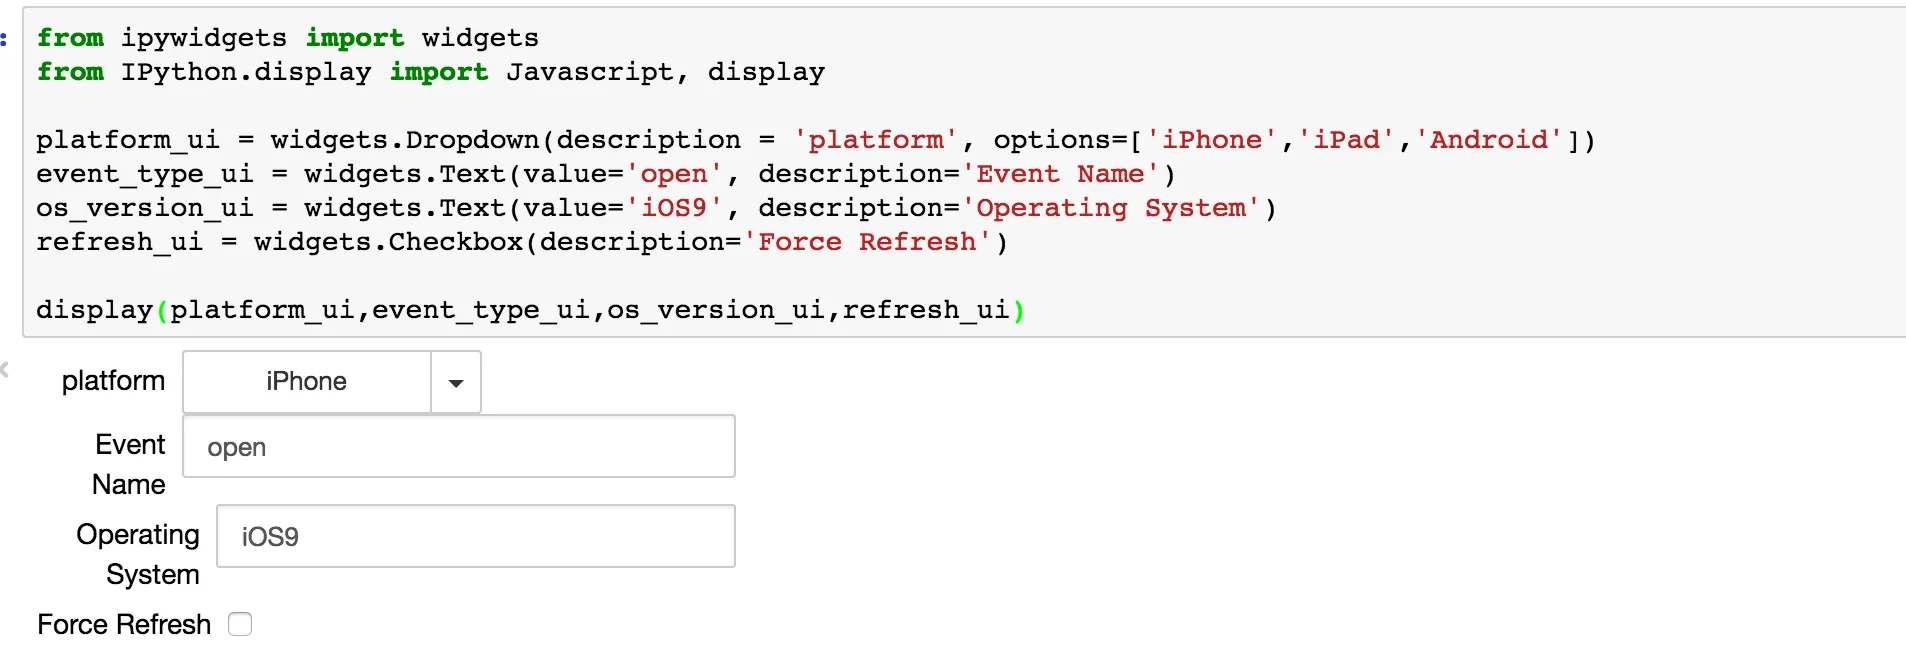The image size is (1906, 664).
Task: Click the 'Event Name' widget label
Action: coord(129,464)
